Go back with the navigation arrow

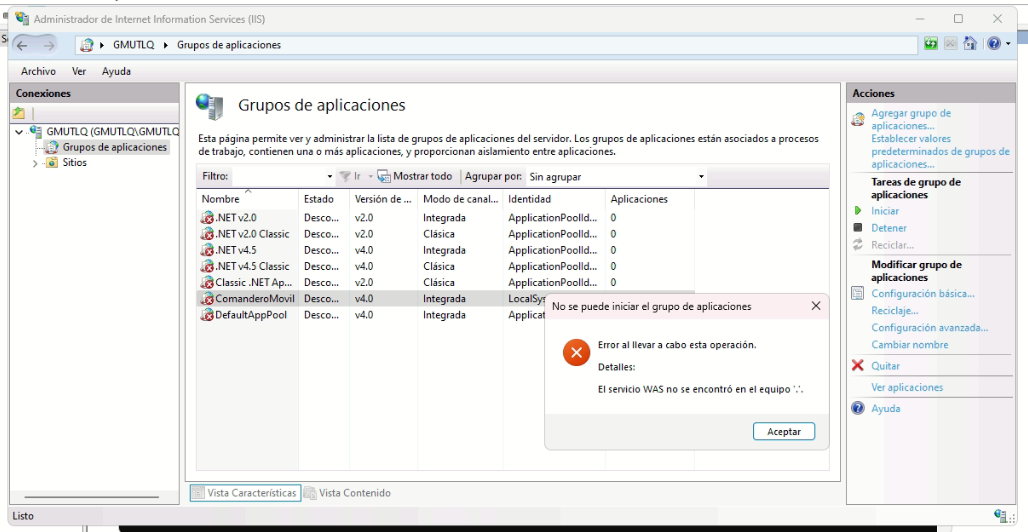22,45
